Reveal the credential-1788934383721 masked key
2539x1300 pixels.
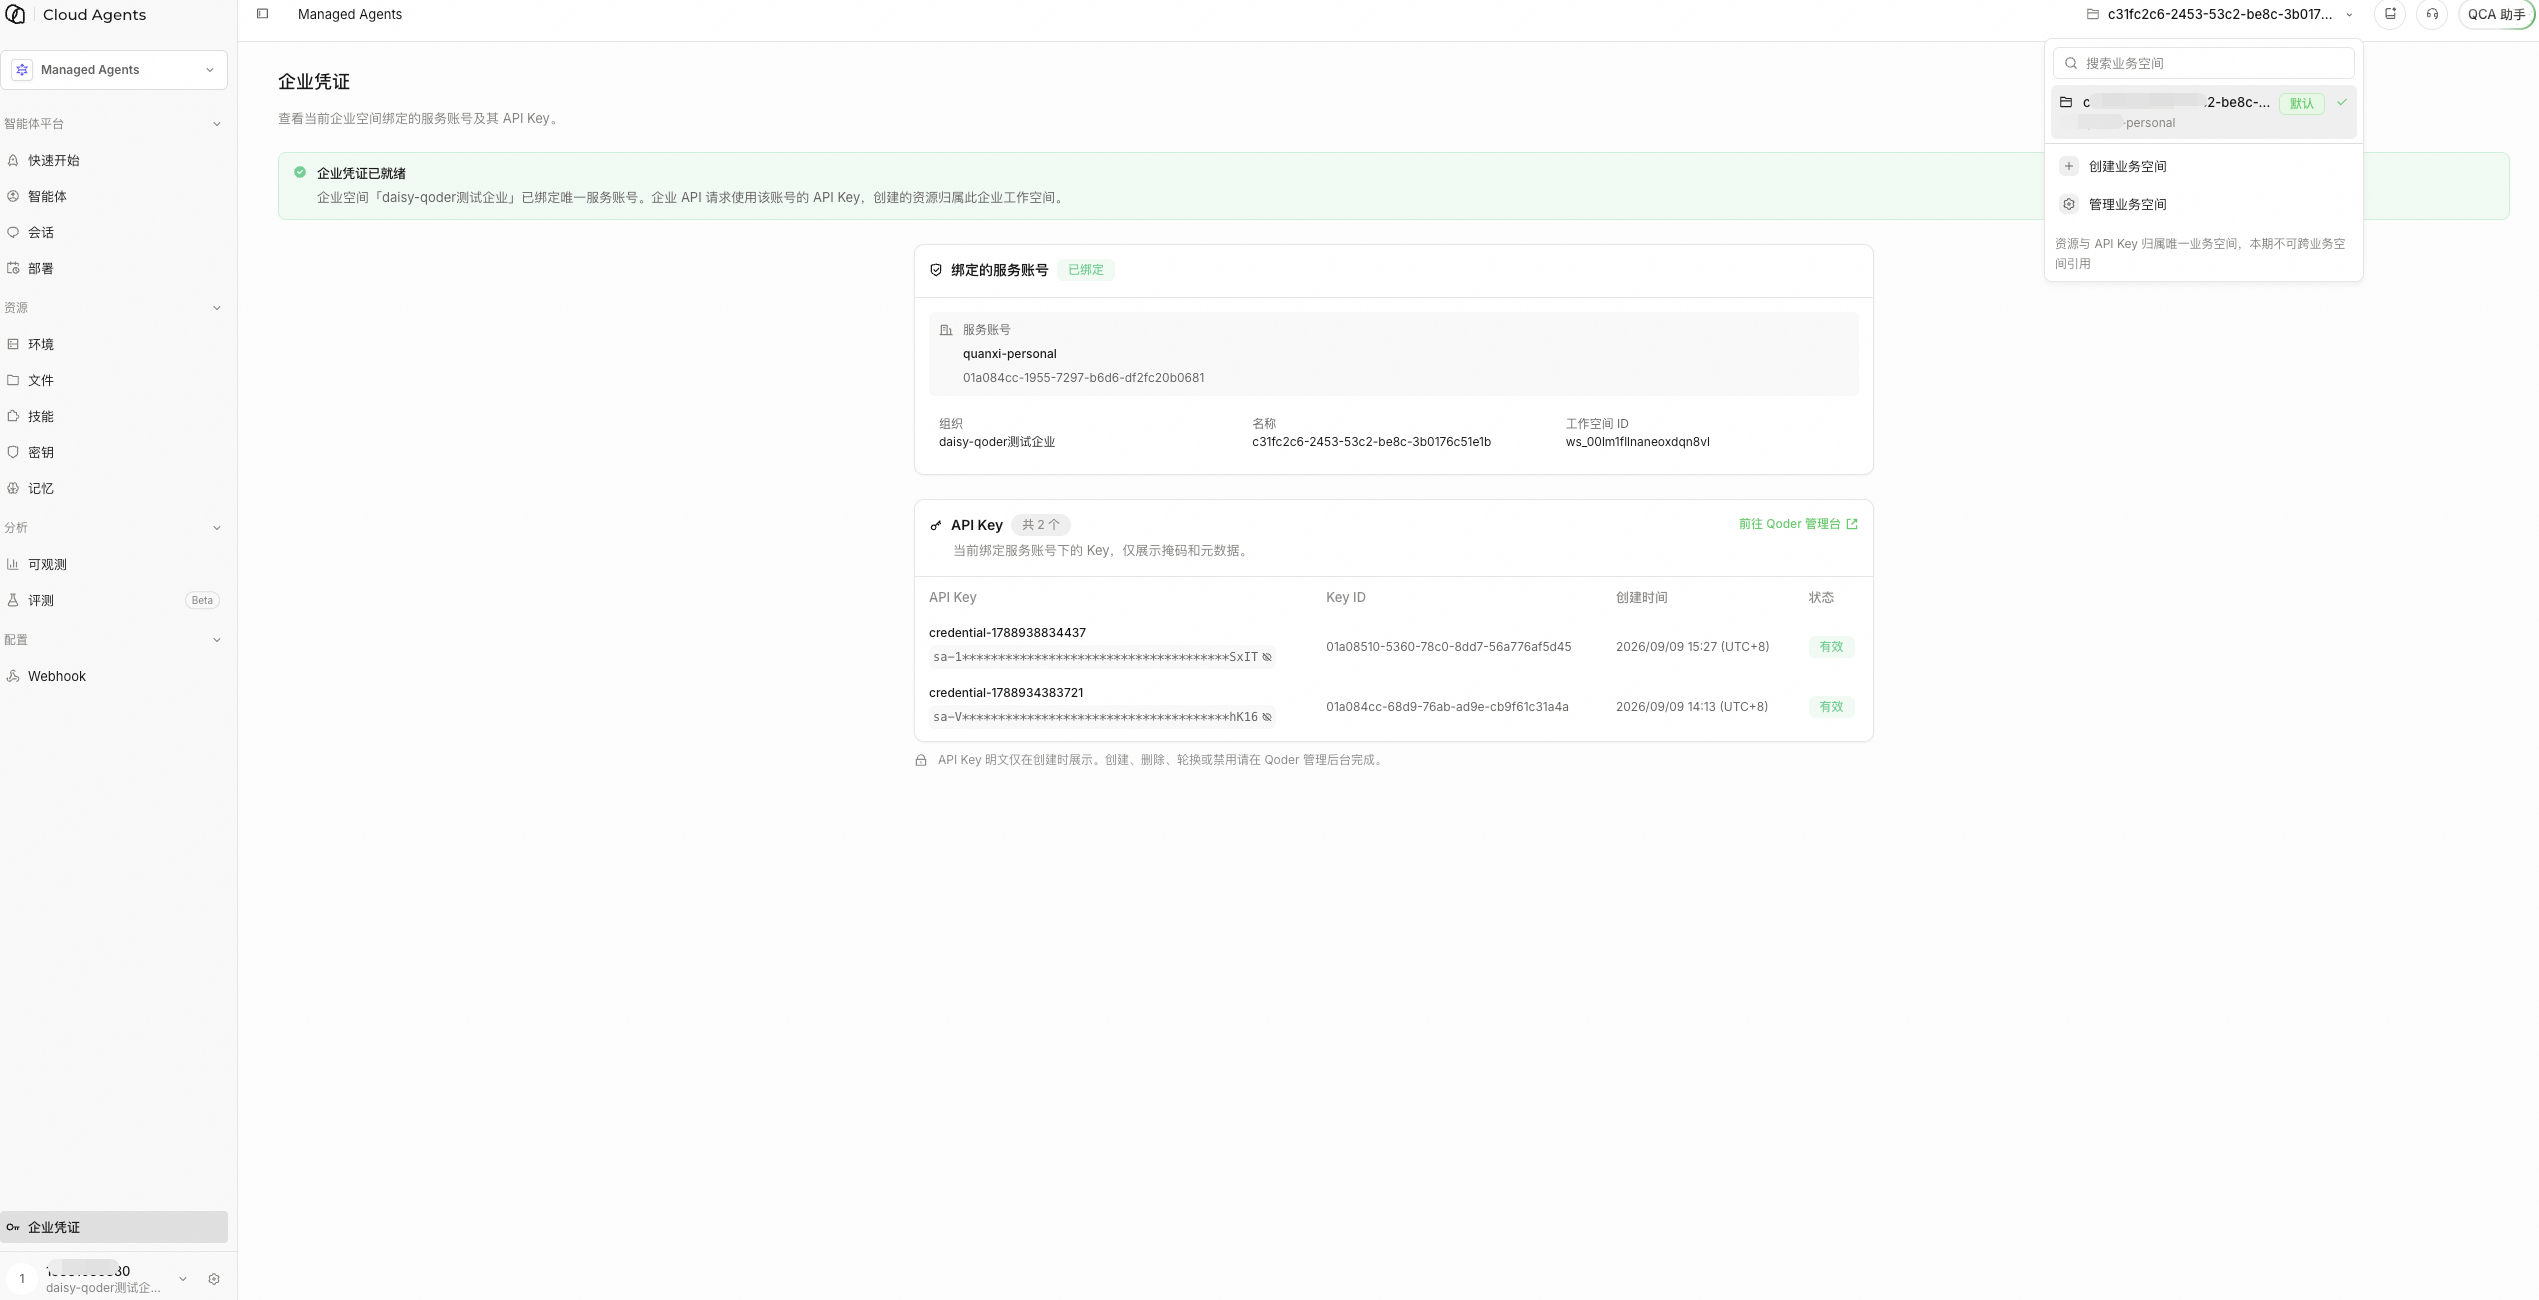pos(1267,717)
